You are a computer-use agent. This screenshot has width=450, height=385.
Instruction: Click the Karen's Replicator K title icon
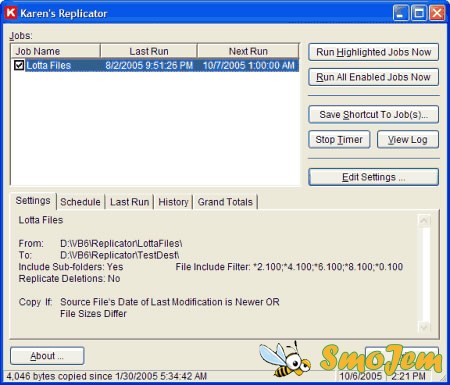[x=11, y=13]
